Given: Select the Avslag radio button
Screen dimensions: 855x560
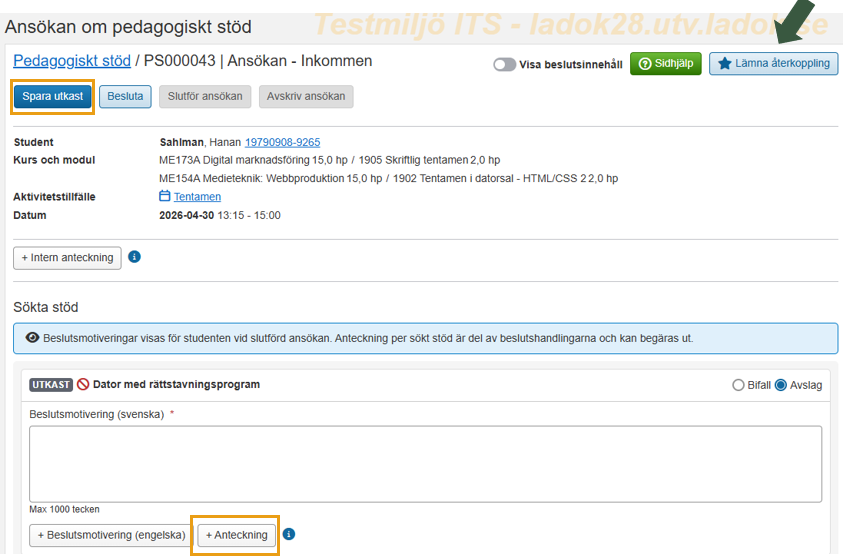Looking at the screenshot, I should pyautogui.click(x=781, y=385).
